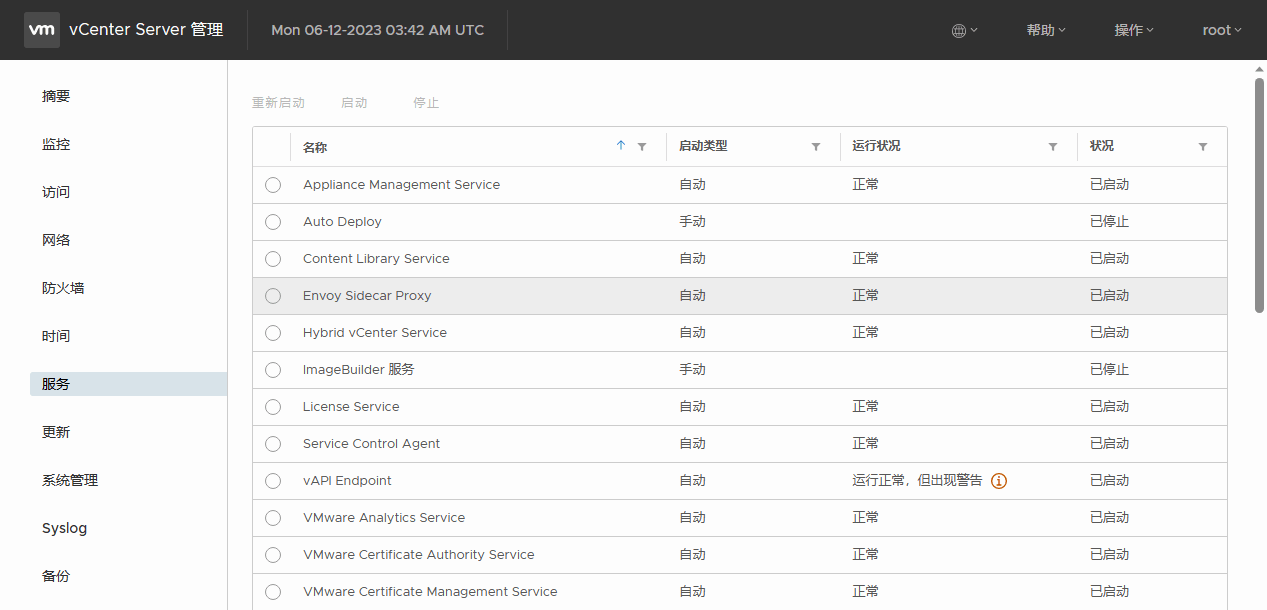Click the Service Control Agent name
This screenshot has height=610, width=1267.
[371, 444]
